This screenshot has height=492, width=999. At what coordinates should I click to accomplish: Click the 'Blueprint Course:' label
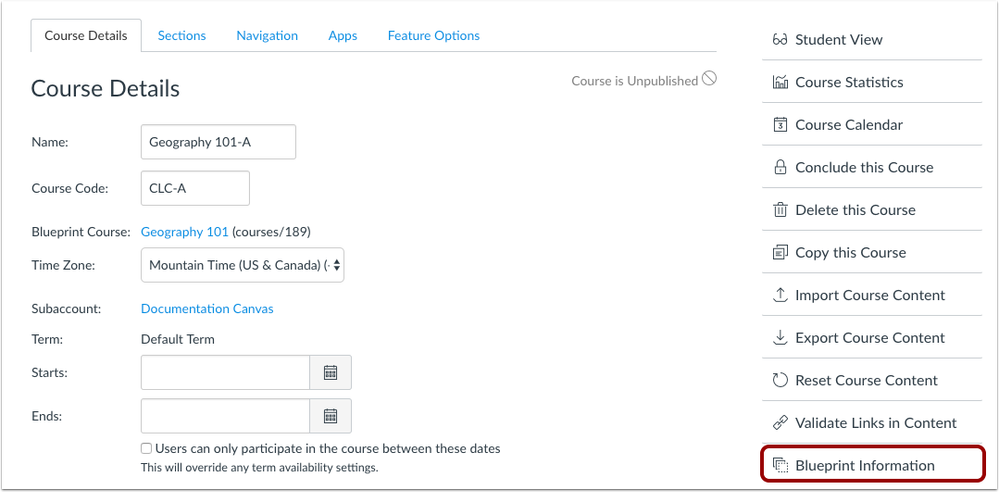[81, 232]
